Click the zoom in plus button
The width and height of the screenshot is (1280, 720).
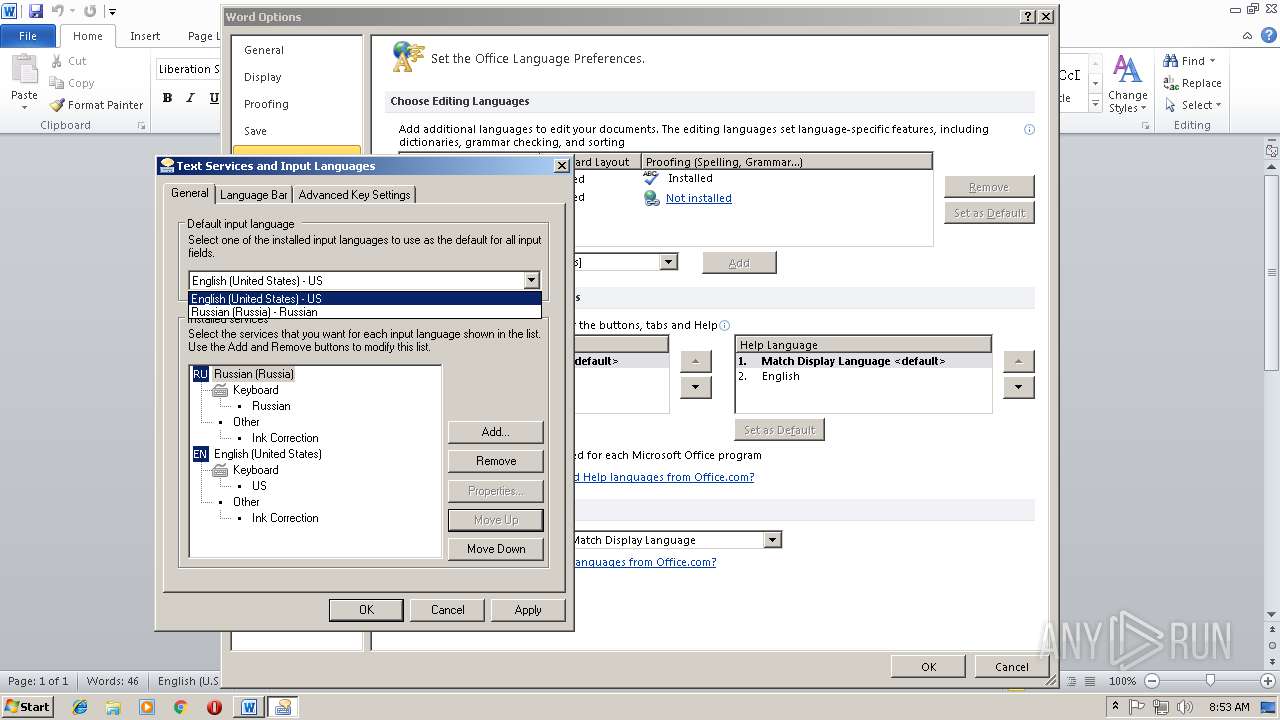pyautogui.click(x=1269, y=681)
